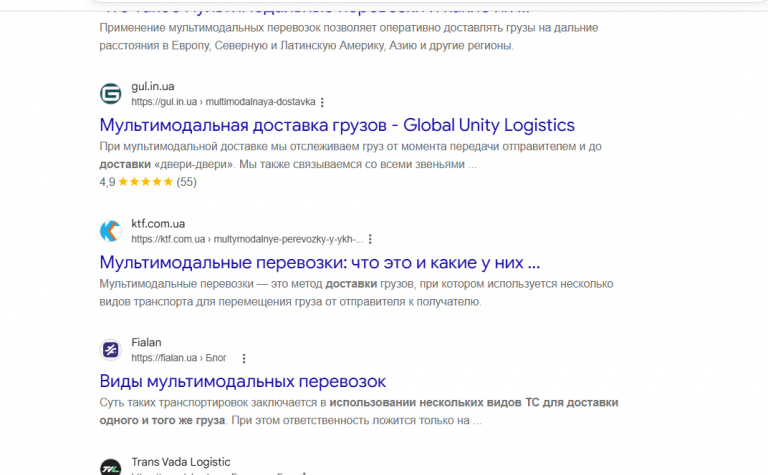Click URL https://gul.in.ua › multimodalnaya-dostavka

tap(223, 102)
